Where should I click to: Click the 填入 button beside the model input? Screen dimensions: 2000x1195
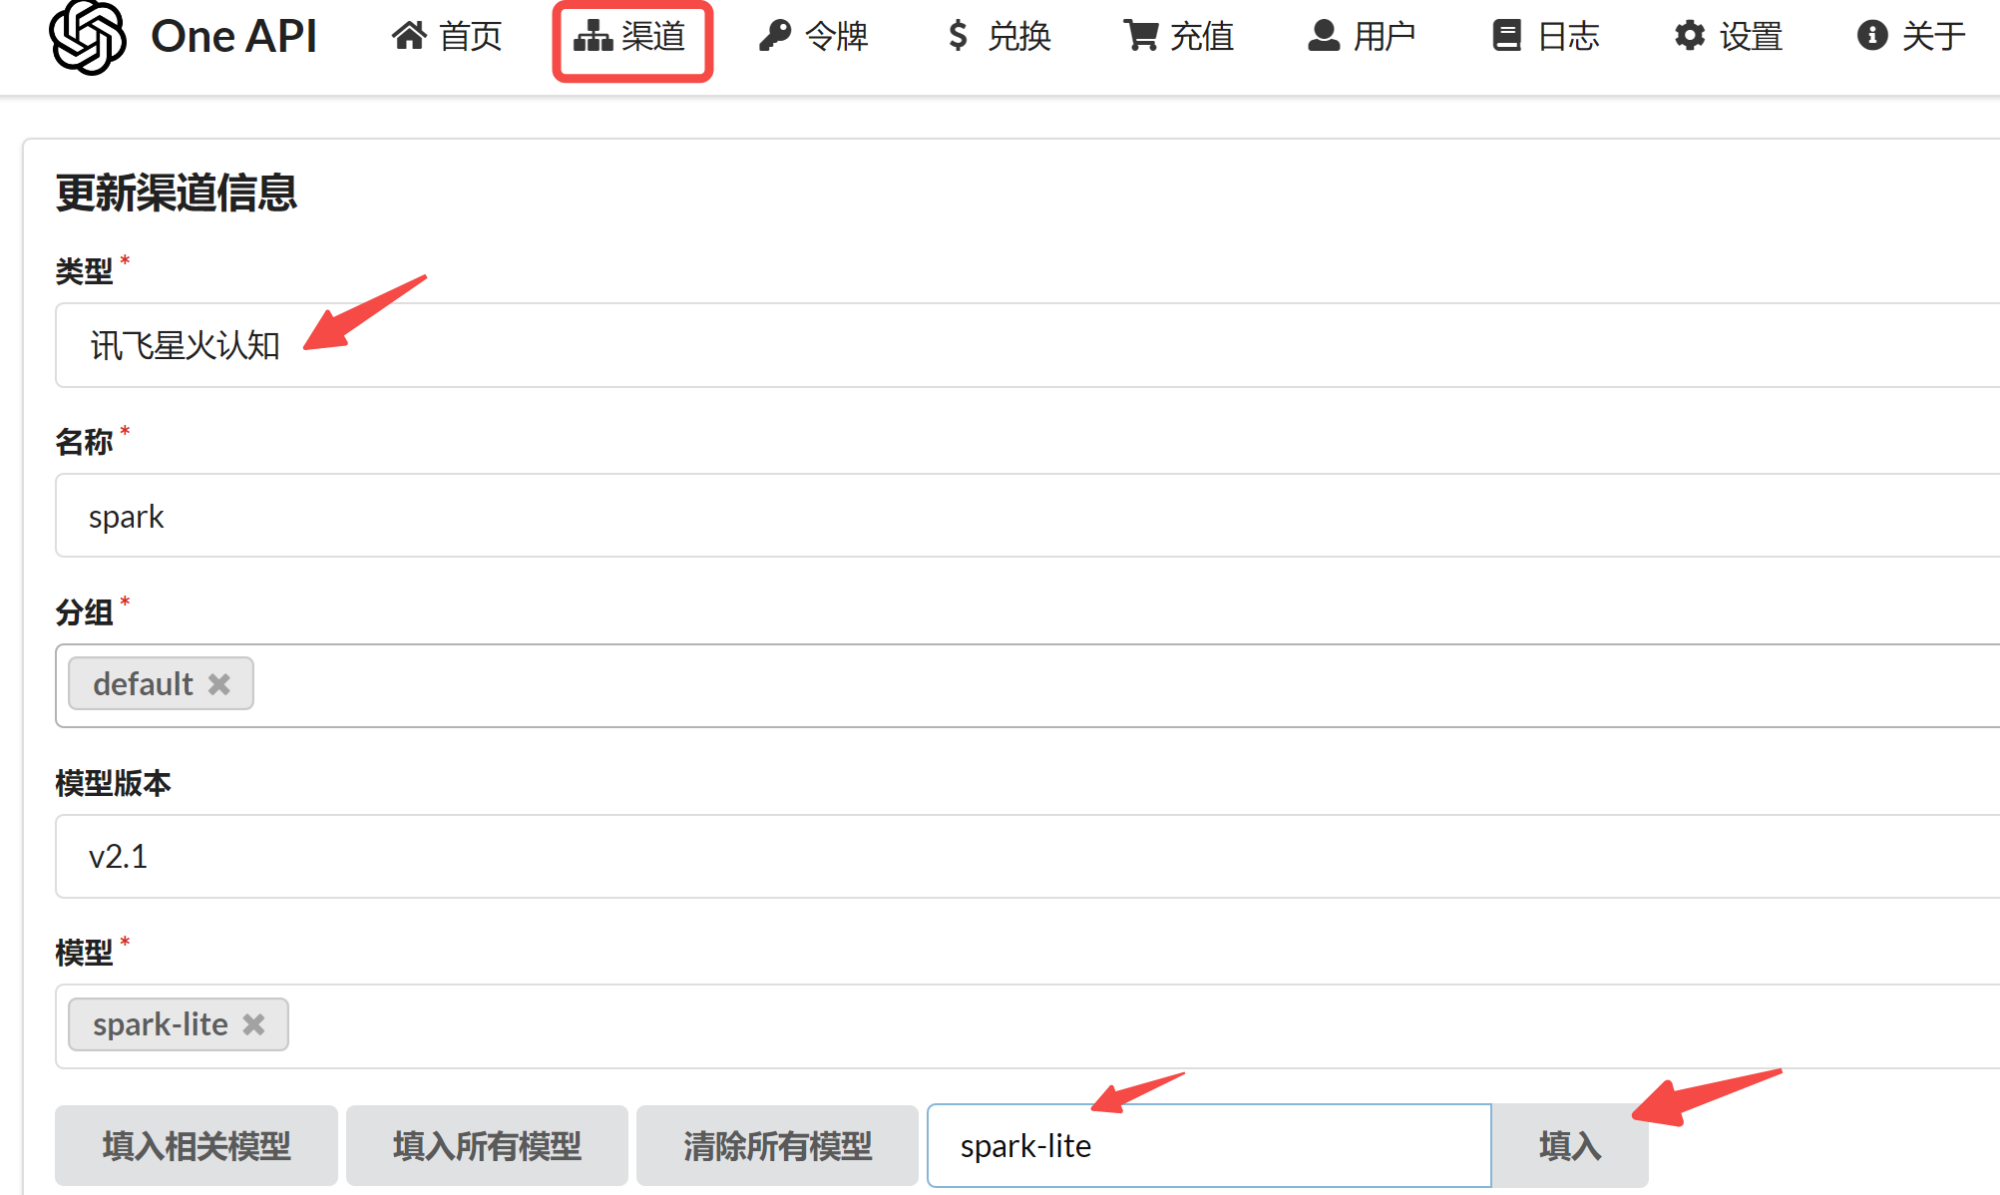1570,1146
